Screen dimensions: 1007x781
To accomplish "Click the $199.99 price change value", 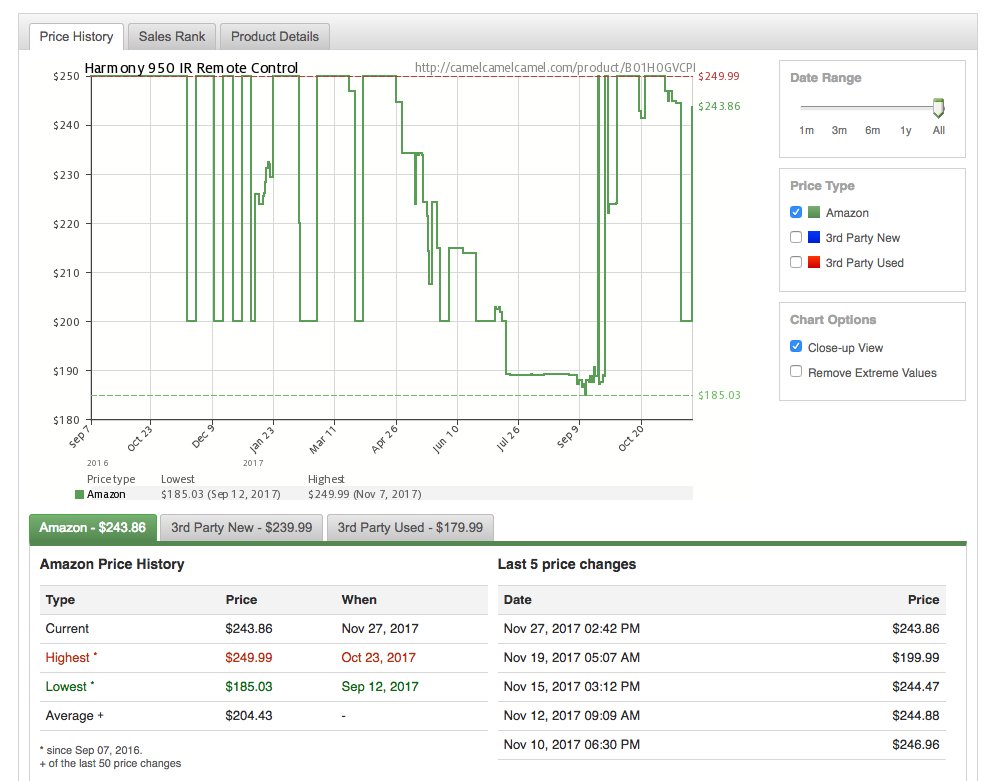I will pyautogui.click(x=915, y=658).
